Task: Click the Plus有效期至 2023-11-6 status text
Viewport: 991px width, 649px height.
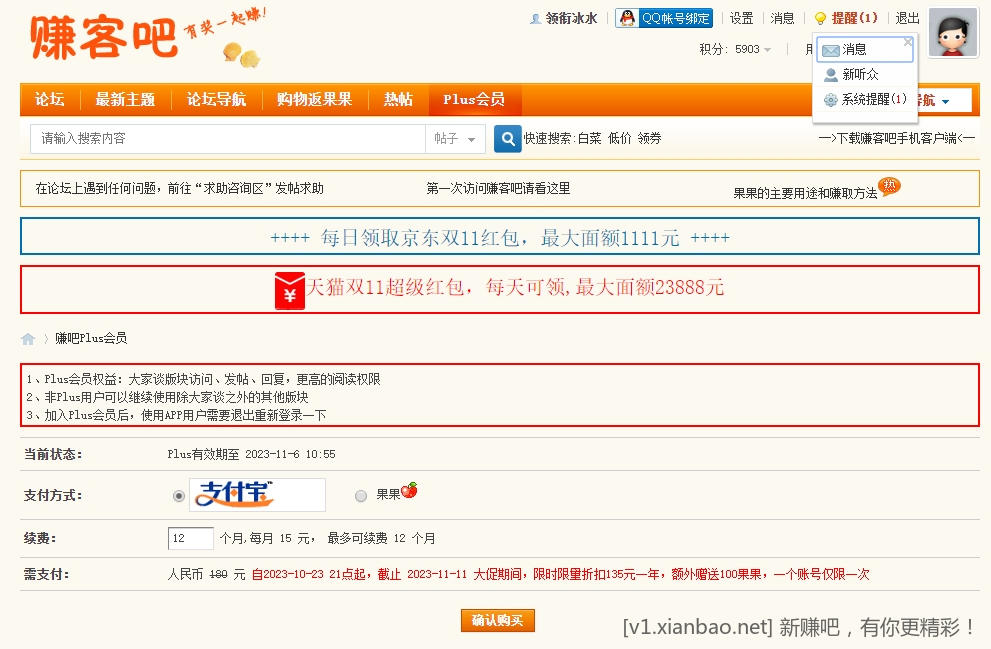Action: tap(252, 454)
